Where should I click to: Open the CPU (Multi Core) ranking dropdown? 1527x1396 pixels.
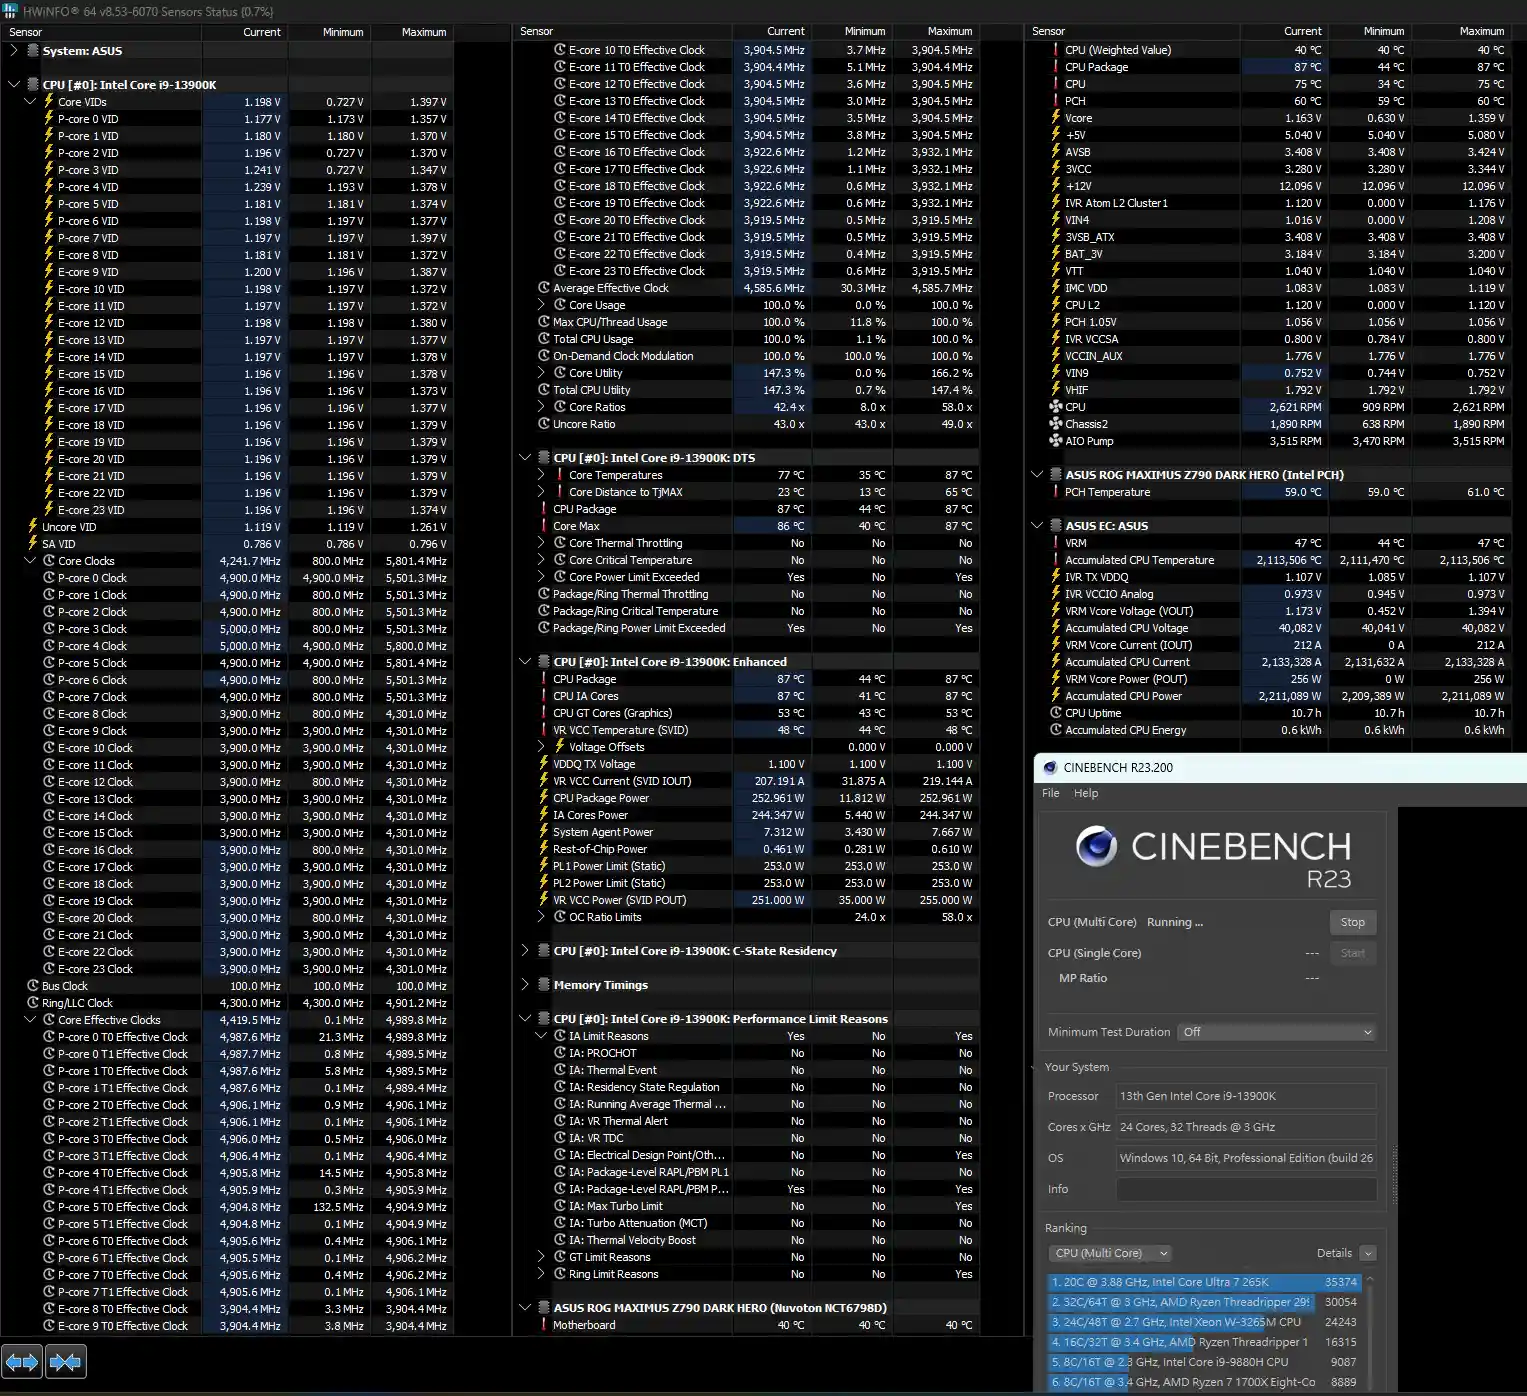point(1110,1253)
